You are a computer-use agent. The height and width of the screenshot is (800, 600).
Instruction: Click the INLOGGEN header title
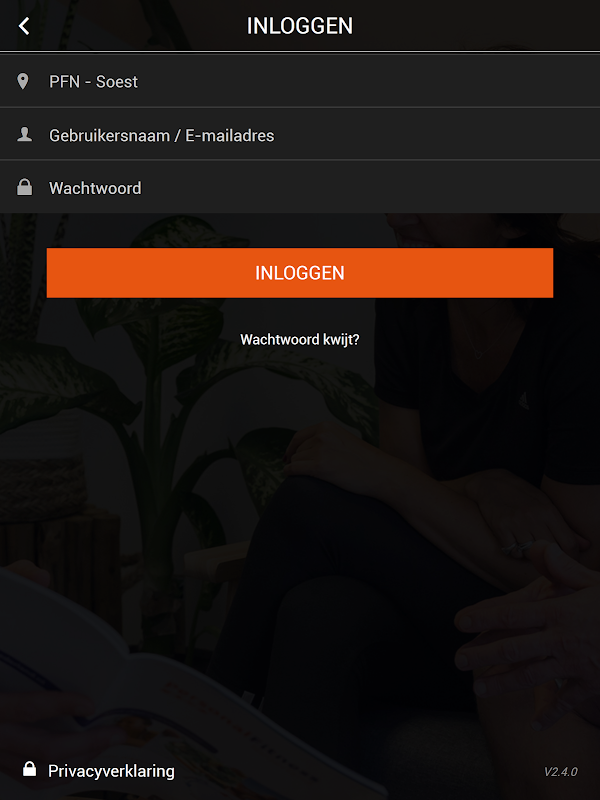[300, 26]
